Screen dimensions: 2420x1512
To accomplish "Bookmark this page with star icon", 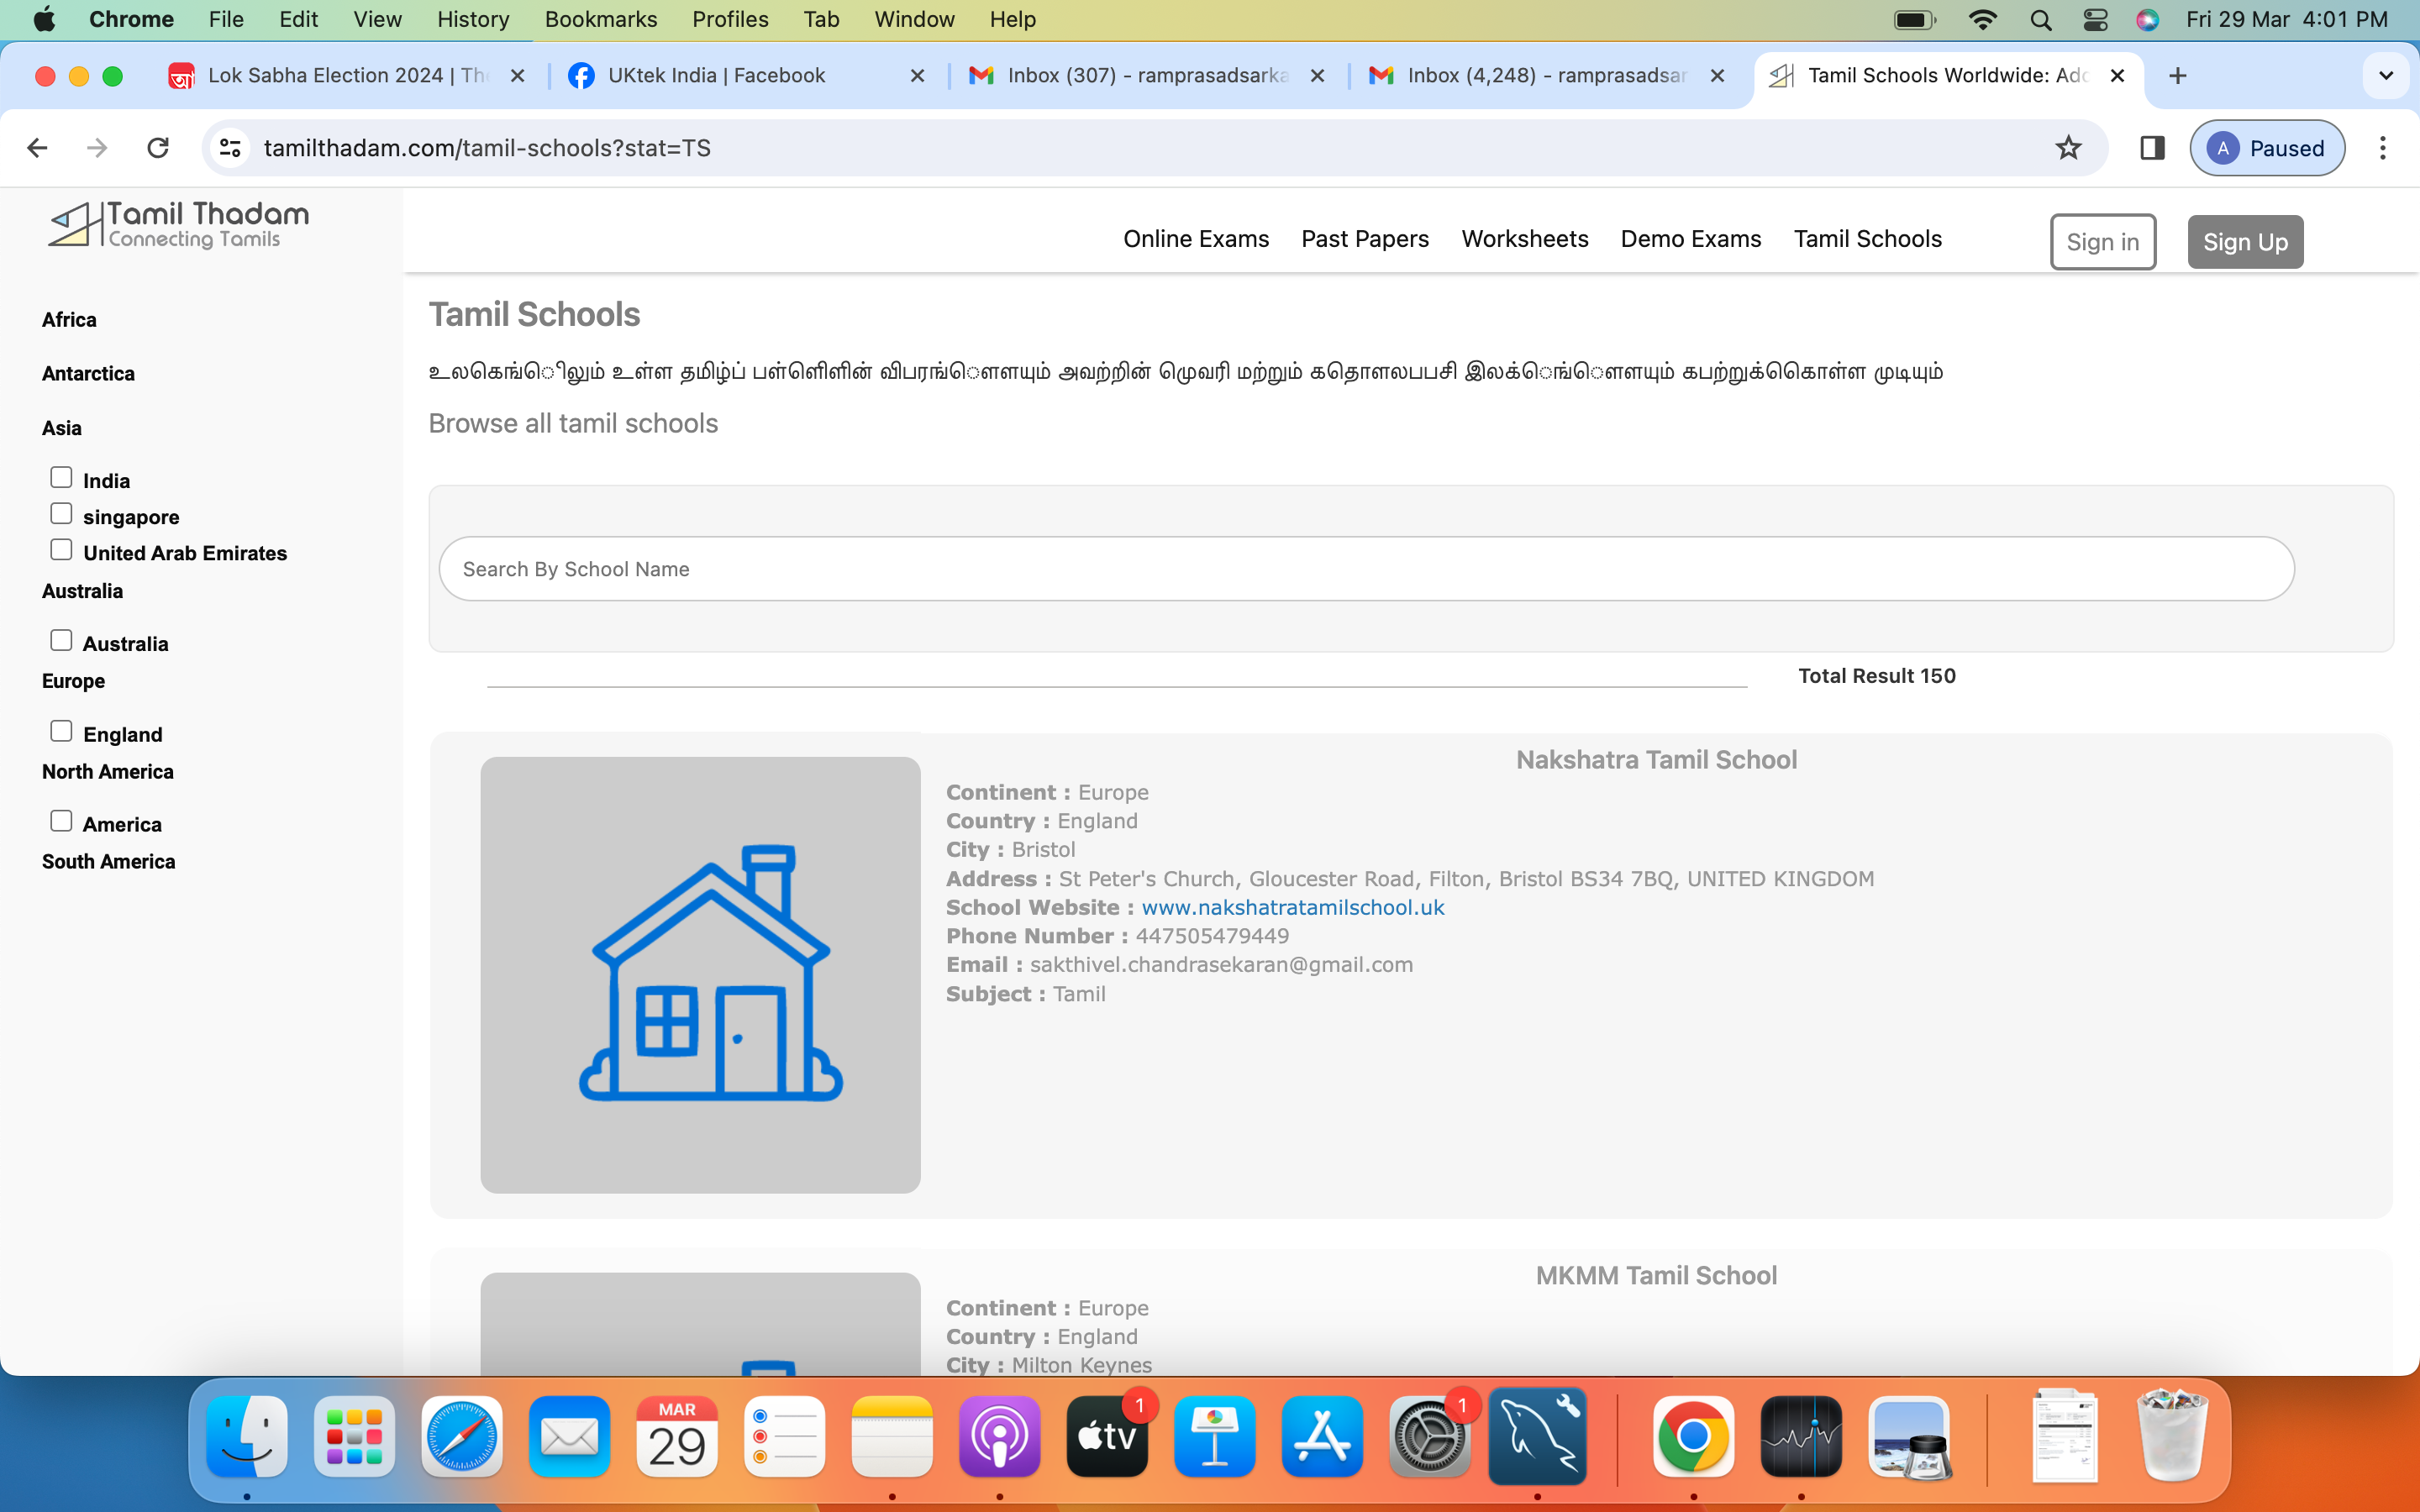I will [x=2068, y=148].
